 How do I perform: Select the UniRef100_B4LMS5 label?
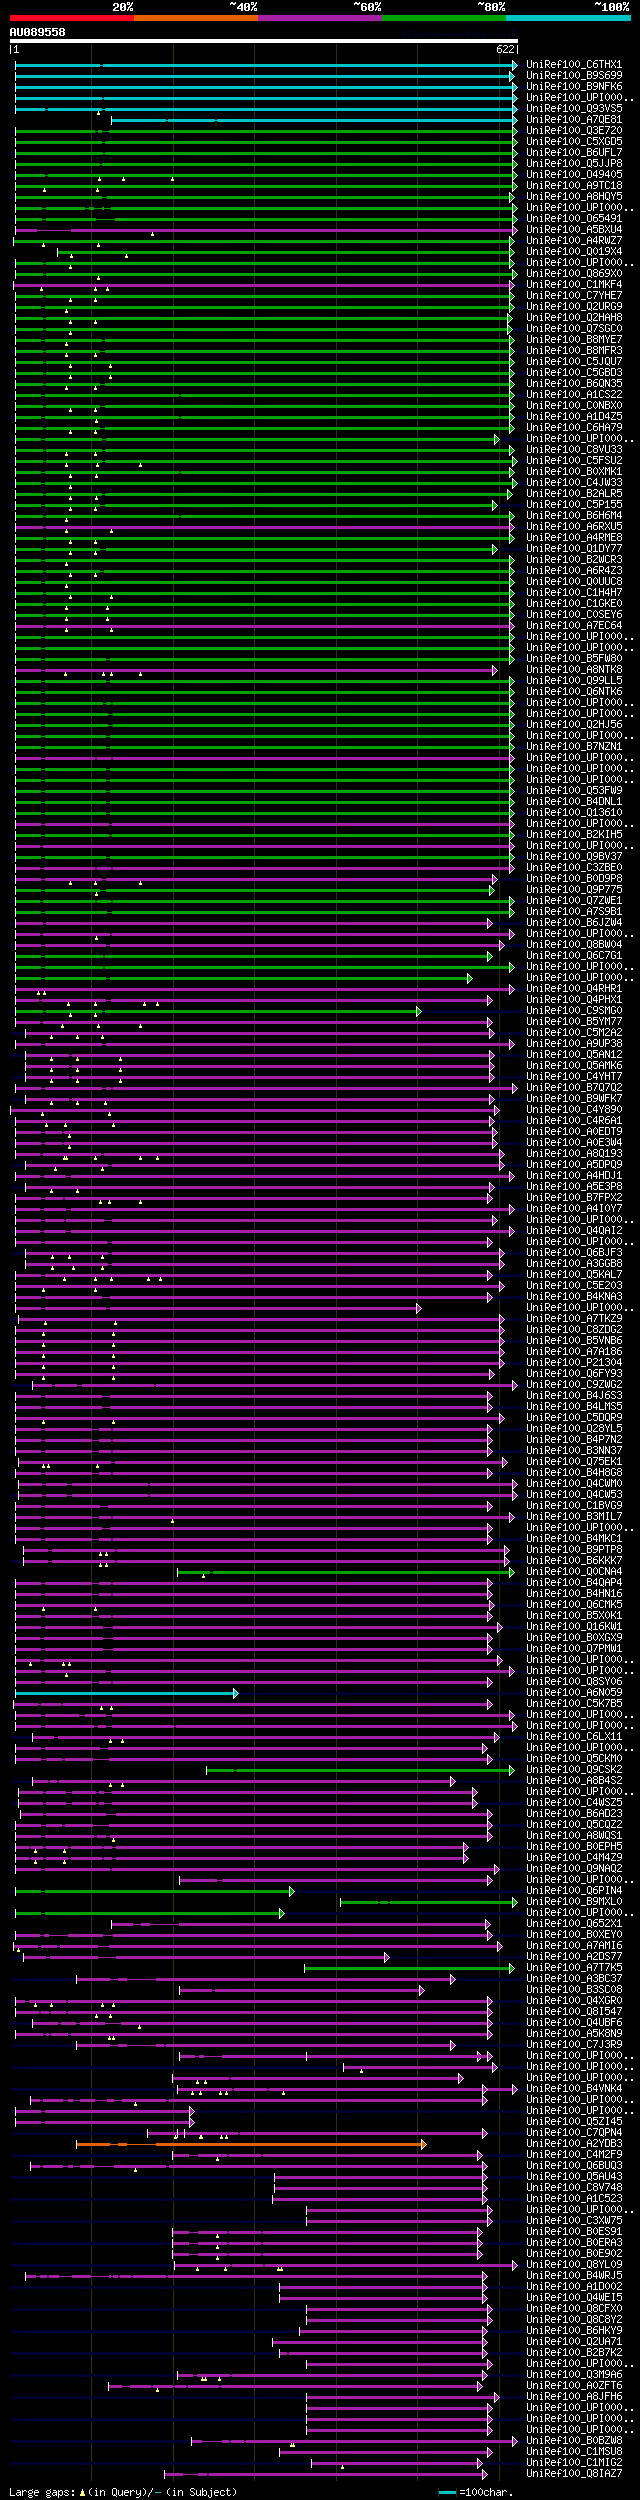(574, 1407)
